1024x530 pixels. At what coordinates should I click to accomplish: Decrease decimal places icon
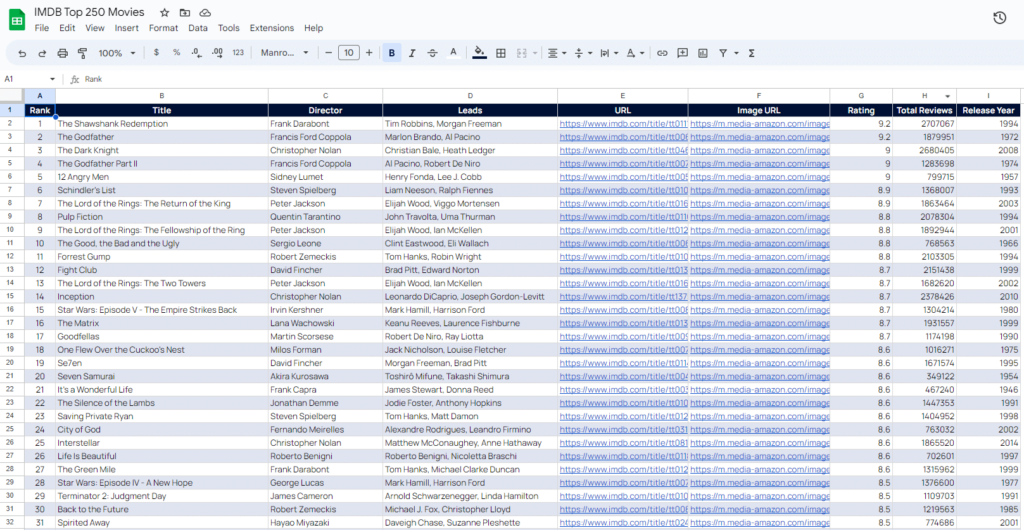click(x=197, y=53)
